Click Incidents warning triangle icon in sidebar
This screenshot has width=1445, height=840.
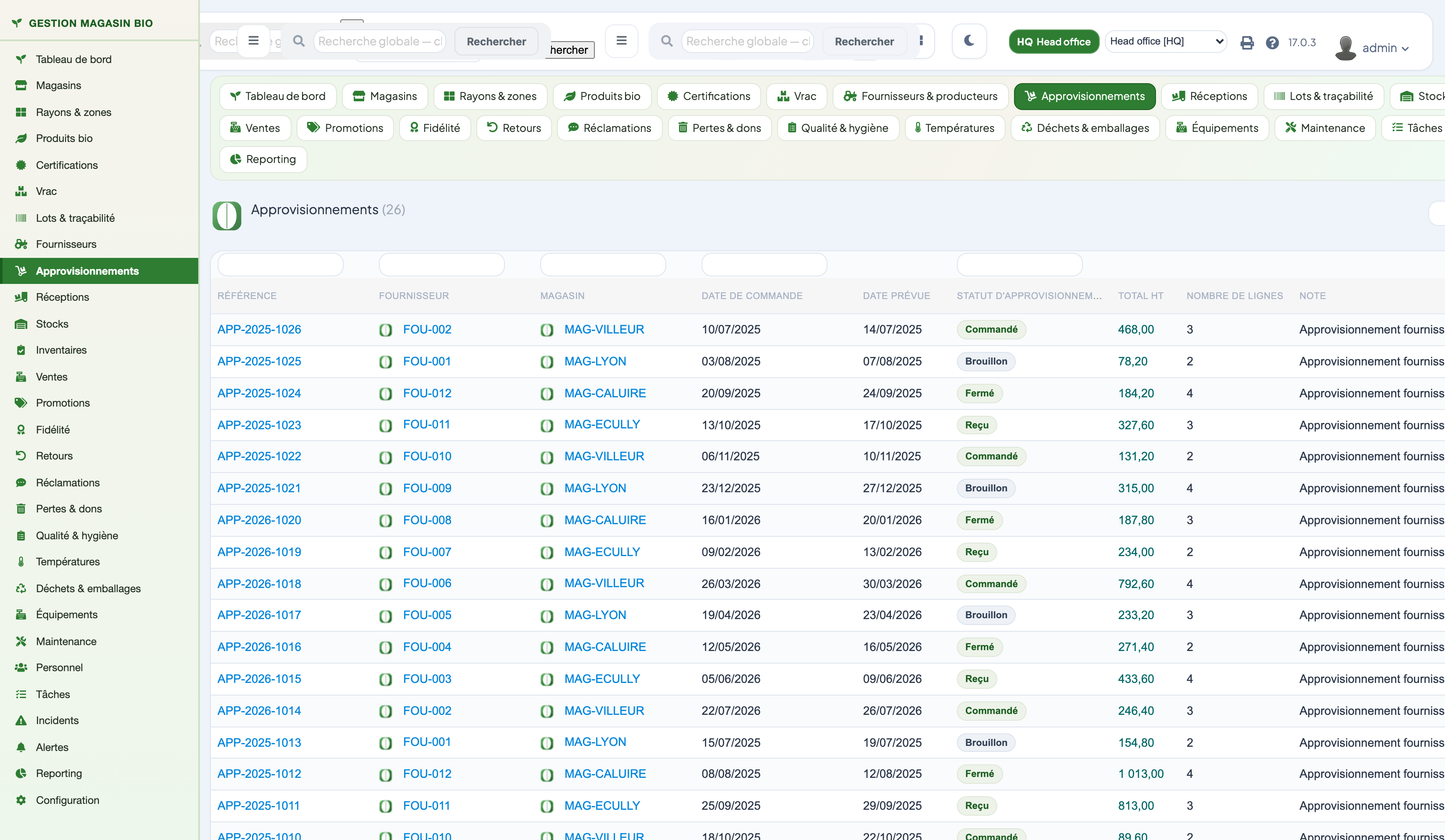coord(21,720)
